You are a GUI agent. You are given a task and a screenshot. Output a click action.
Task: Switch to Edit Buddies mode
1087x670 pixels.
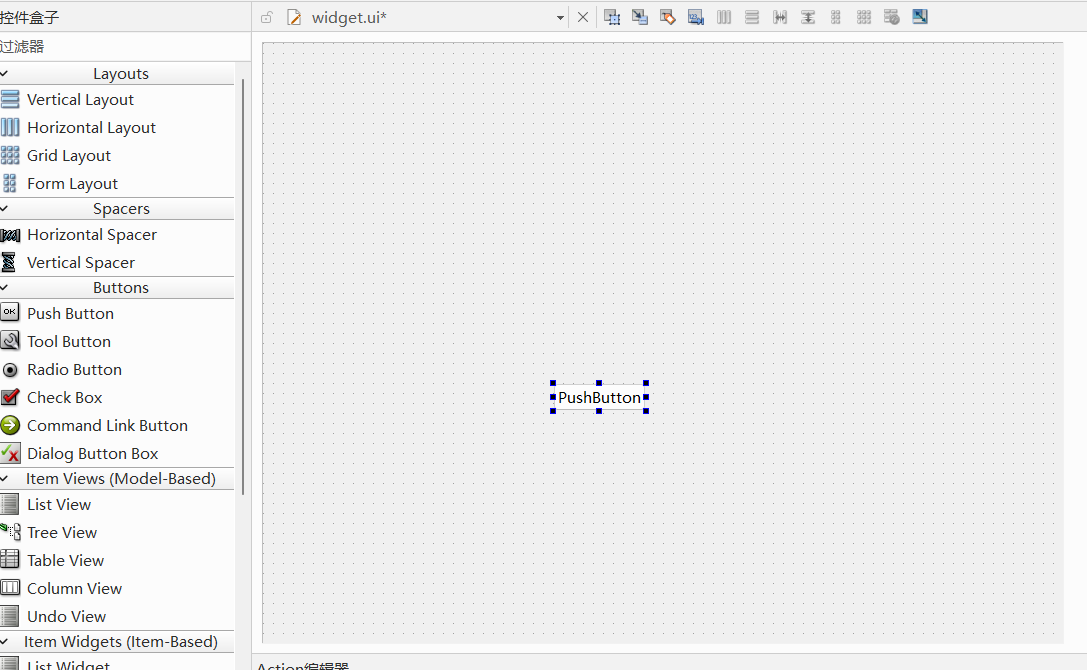[668, 17]
